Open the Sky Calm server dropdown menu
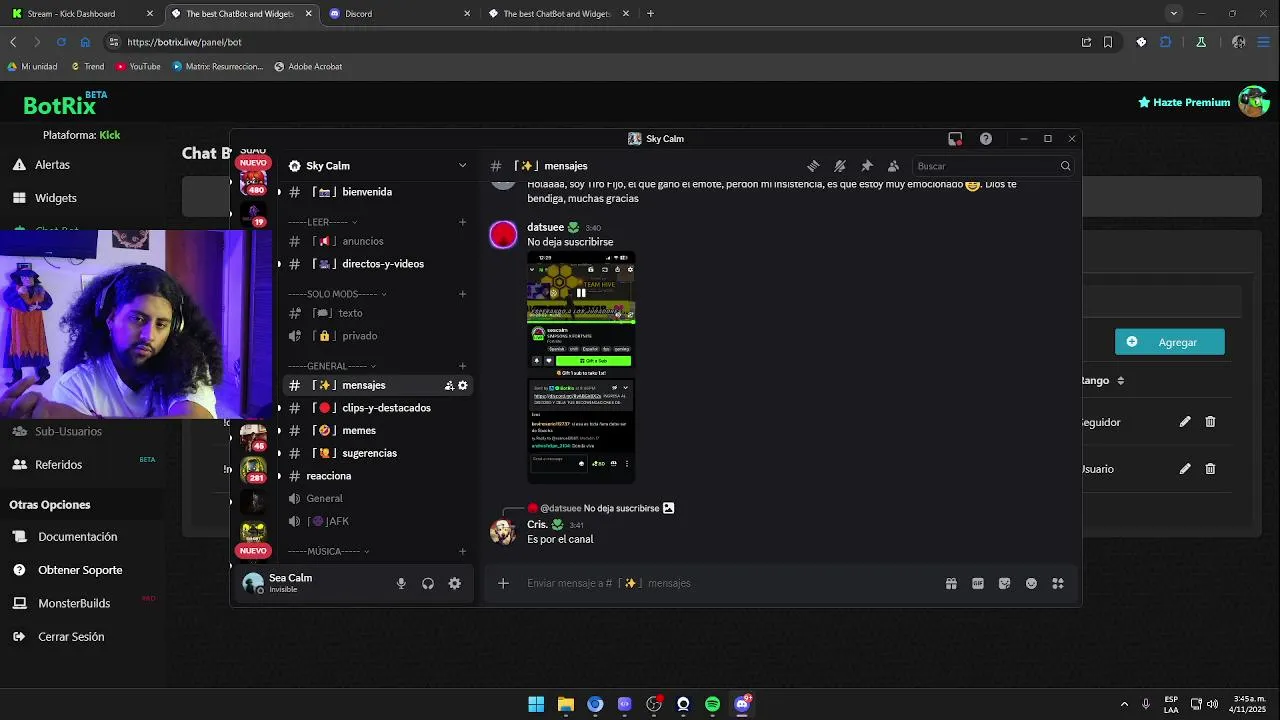This screenshot has height=720, width=1280. (462, 166)
